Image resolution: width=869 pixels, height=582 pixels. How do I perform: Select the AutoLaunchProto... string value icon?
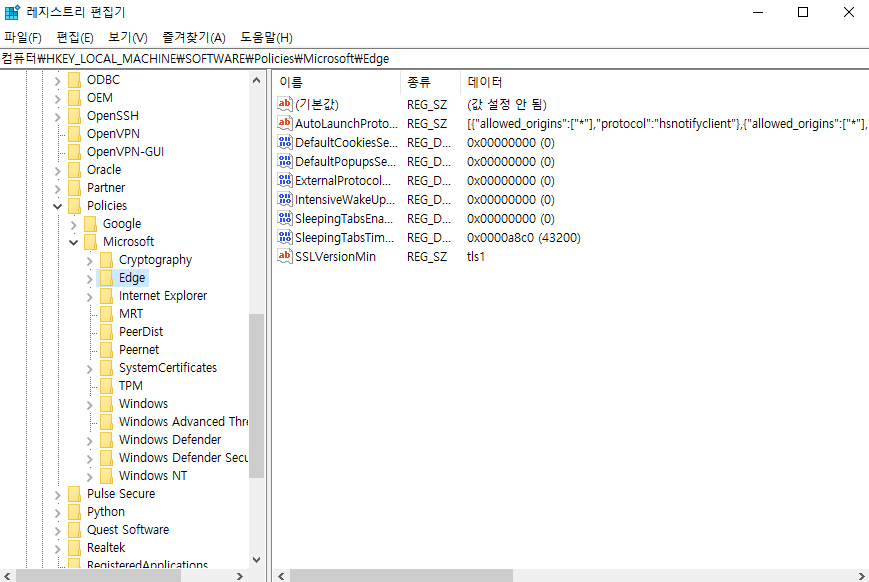coord(285,123)
